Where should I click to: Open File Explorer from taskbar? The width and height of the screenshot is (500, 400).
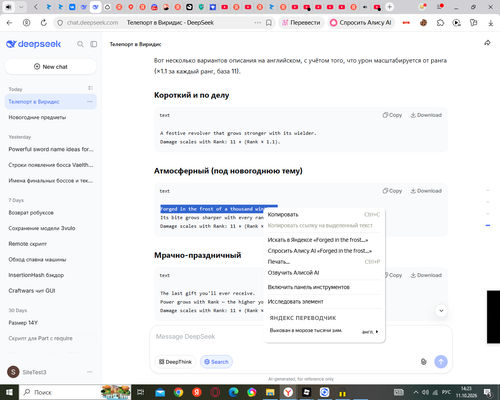[270, 392]
